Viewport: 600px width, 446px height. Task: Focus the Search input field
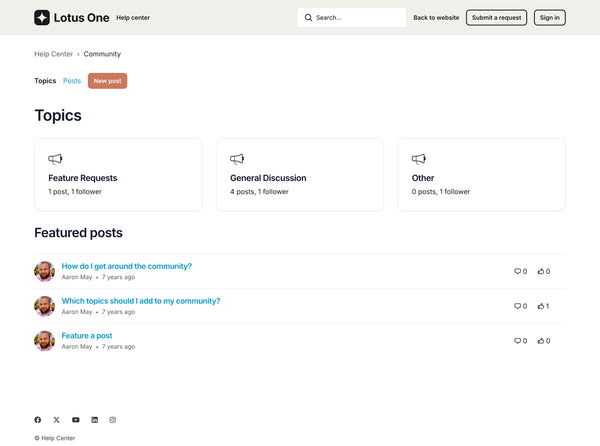352,18
